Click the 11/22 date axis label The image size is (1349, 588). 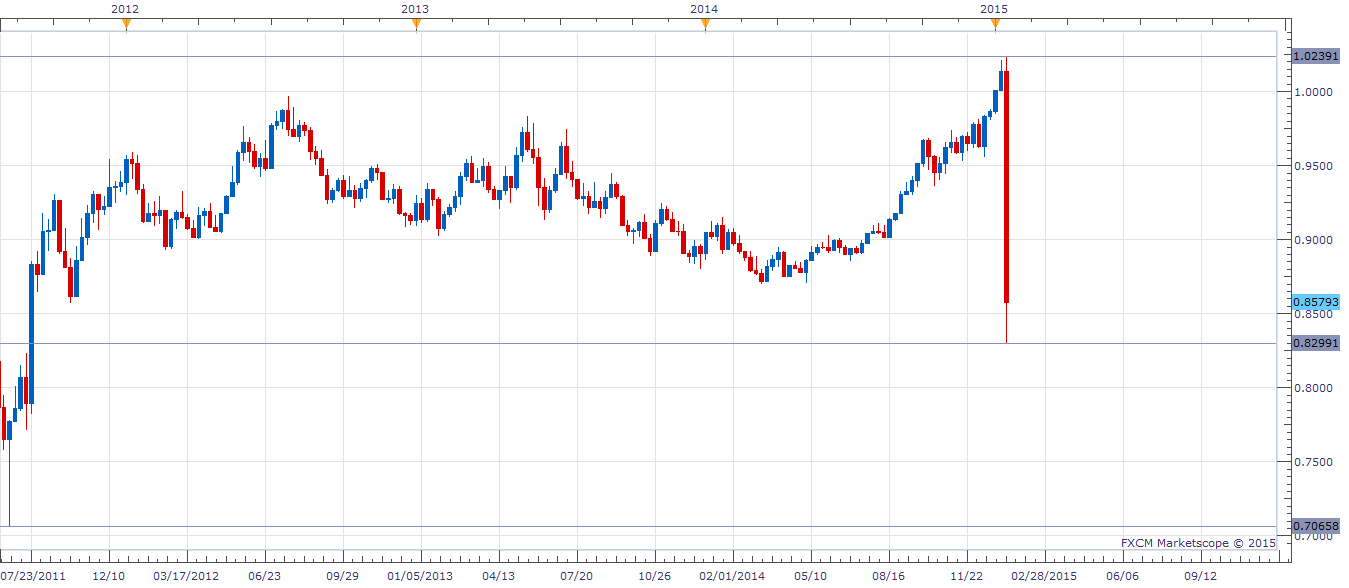967,576
